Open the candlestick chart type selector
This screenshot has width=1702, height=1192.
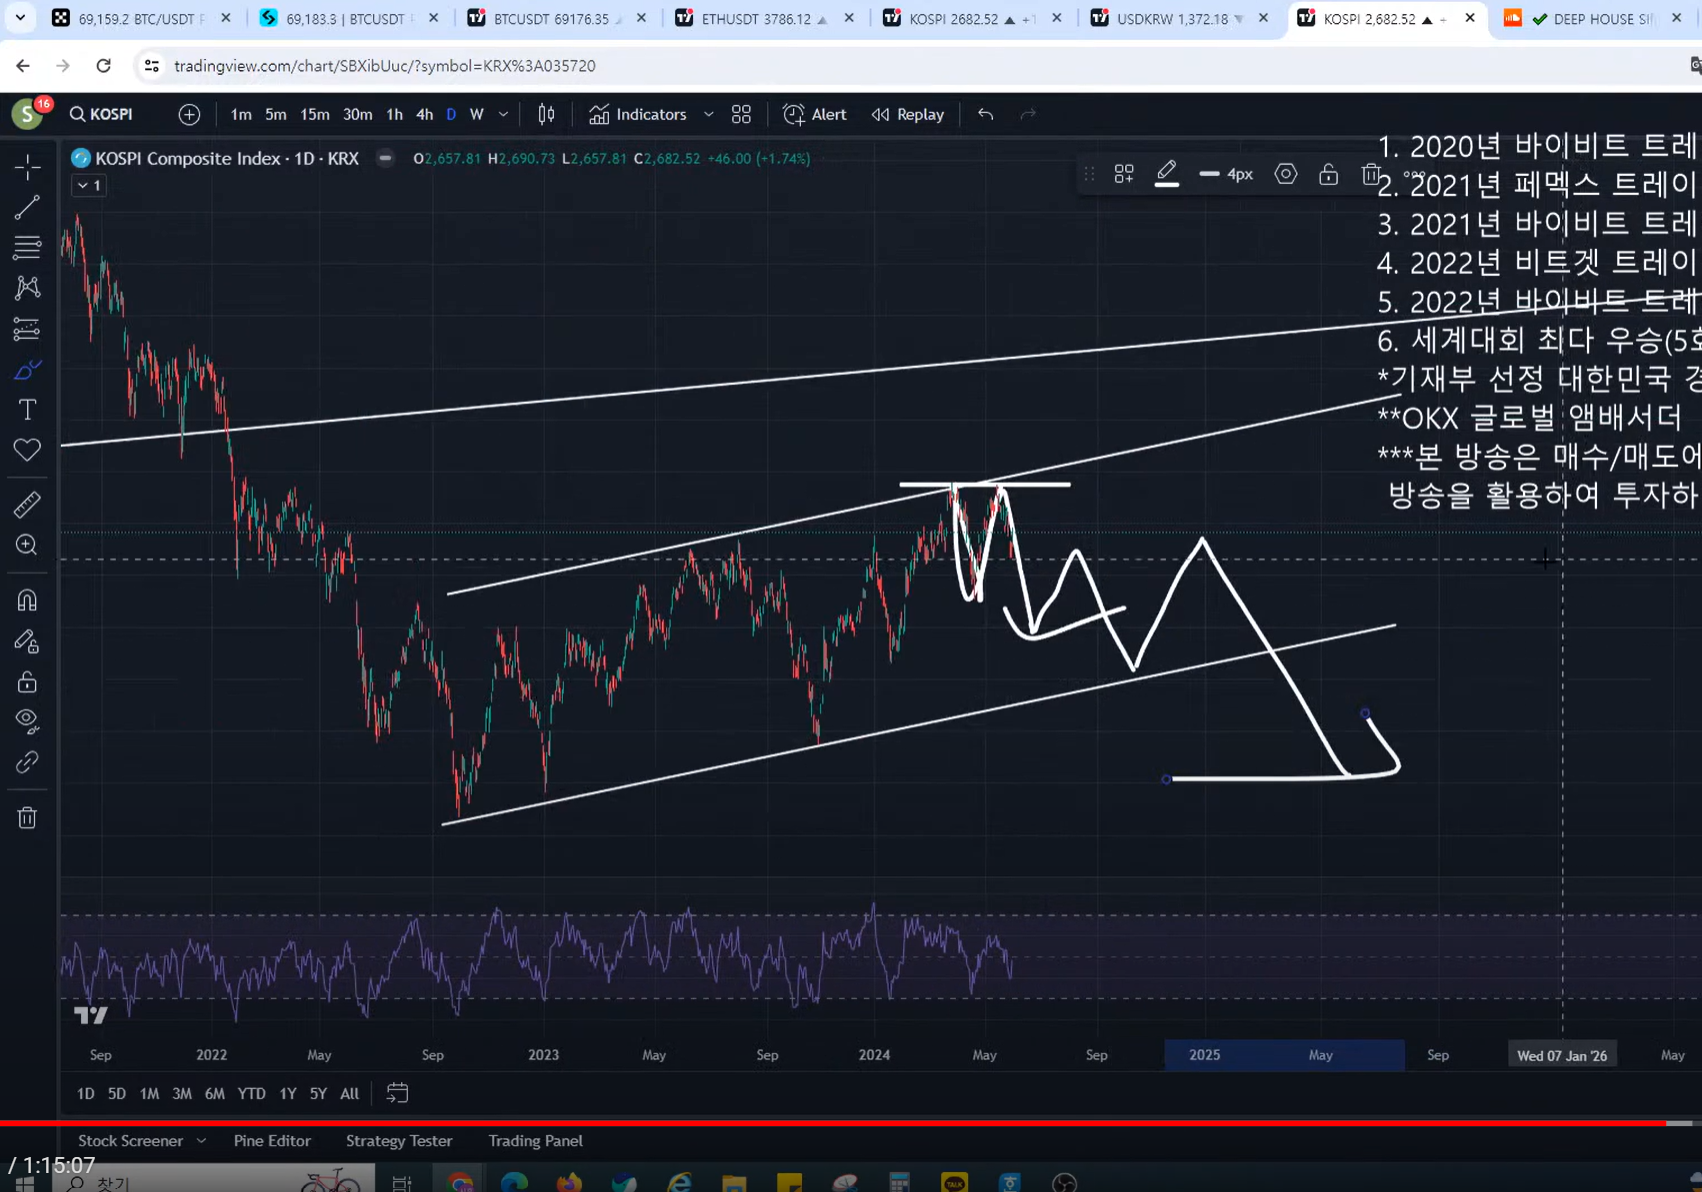[x=546, y=114]
